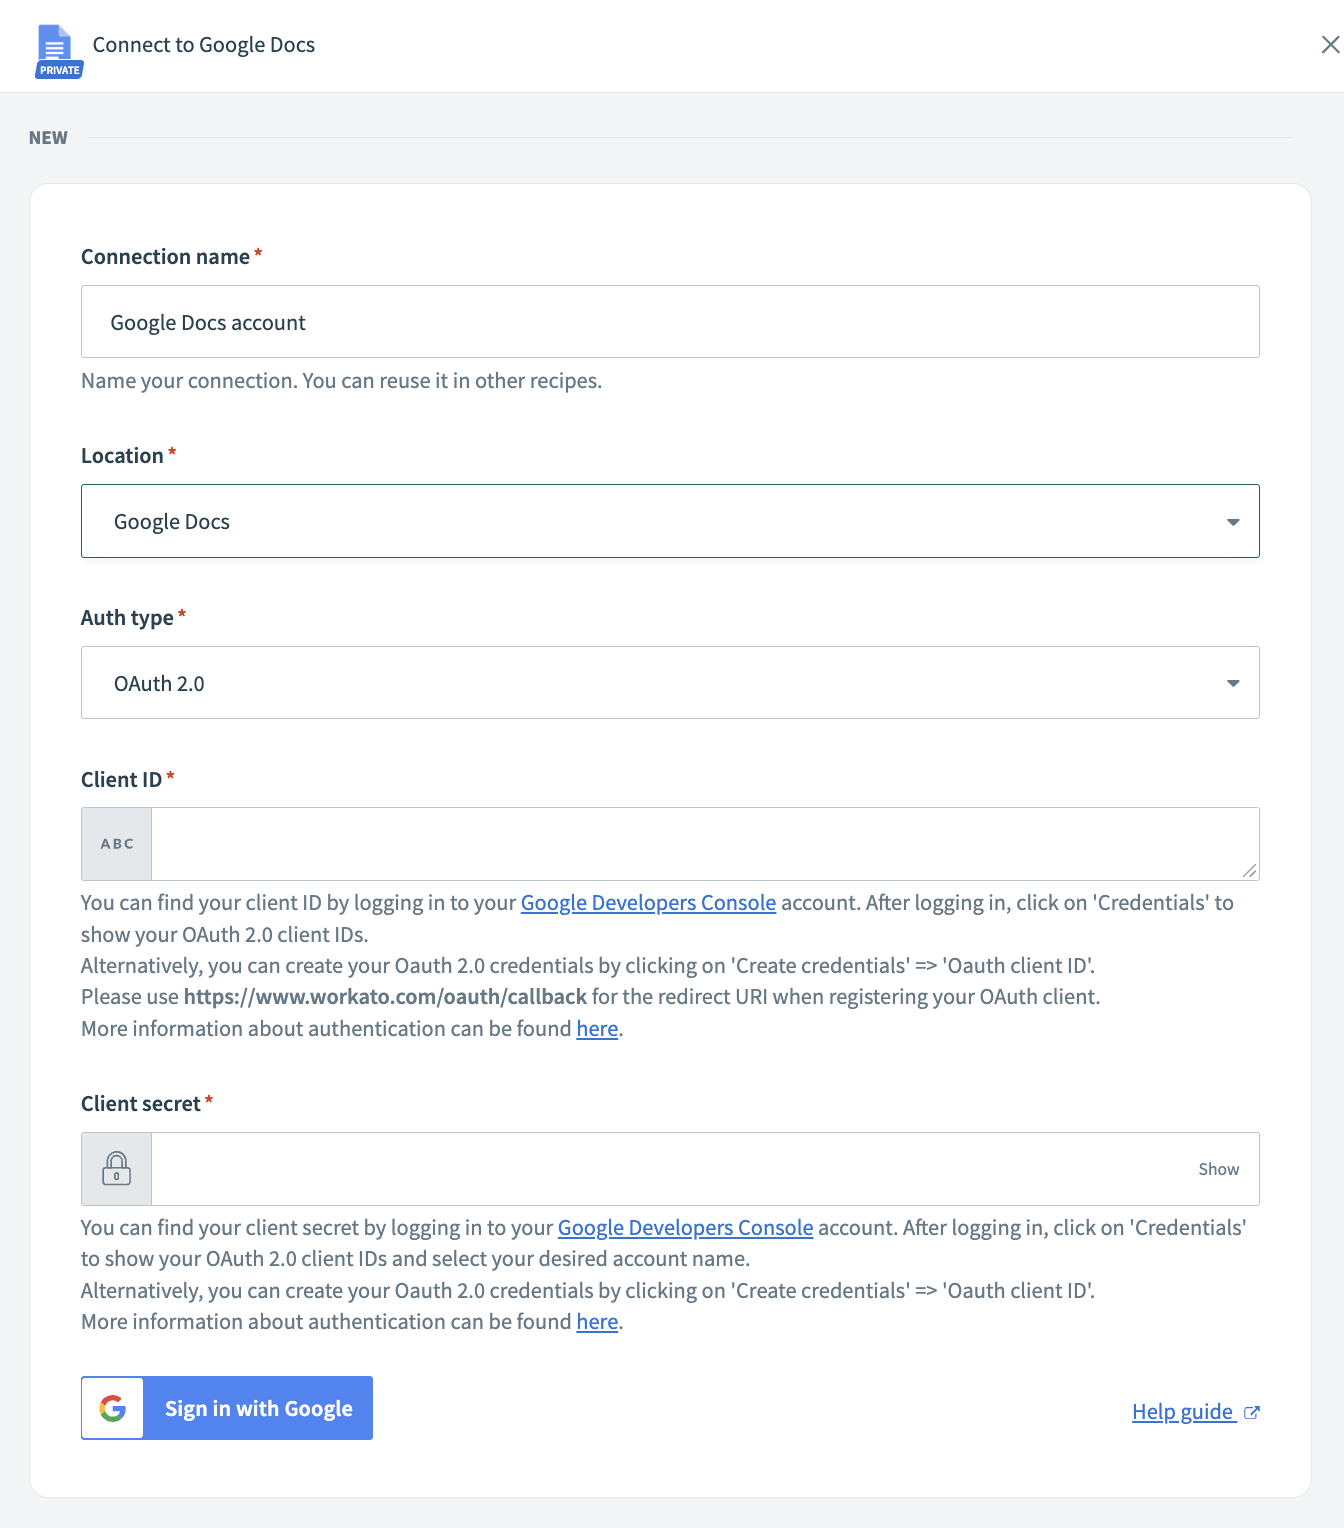Image resolution: width=1344 pixels, height=1528 pixels.
Task: Click the lock icon beside Client secret
Action: point(116,1168)
